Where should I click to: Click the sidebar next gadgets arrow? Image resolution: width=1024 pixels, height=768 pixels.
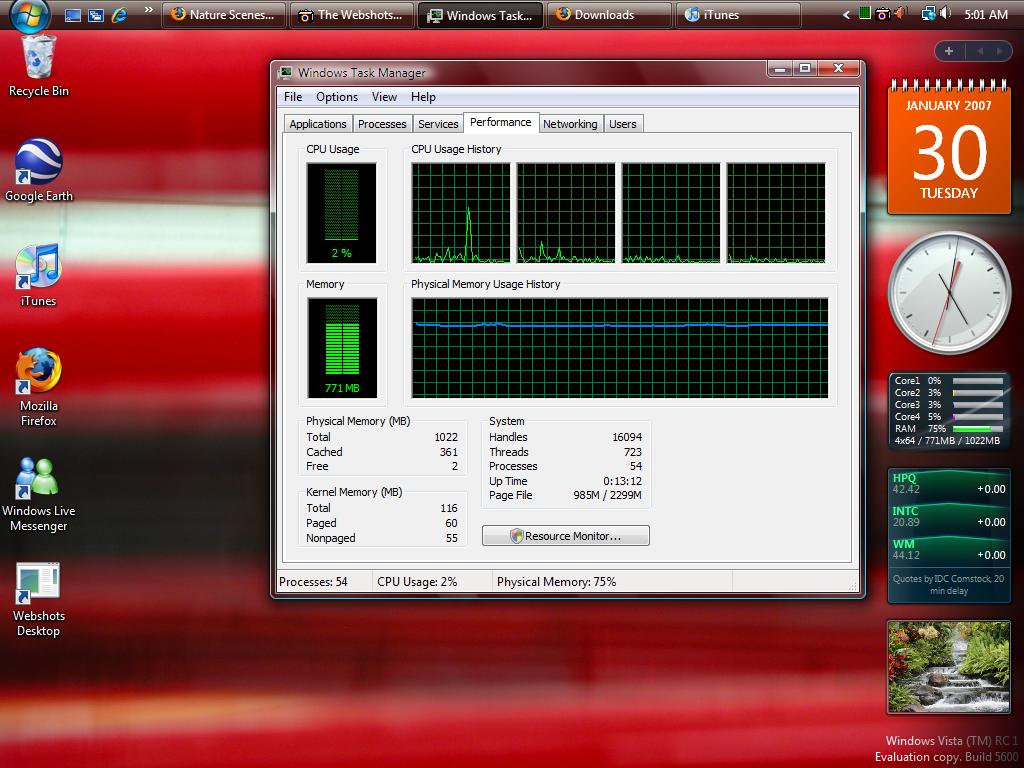999,51
